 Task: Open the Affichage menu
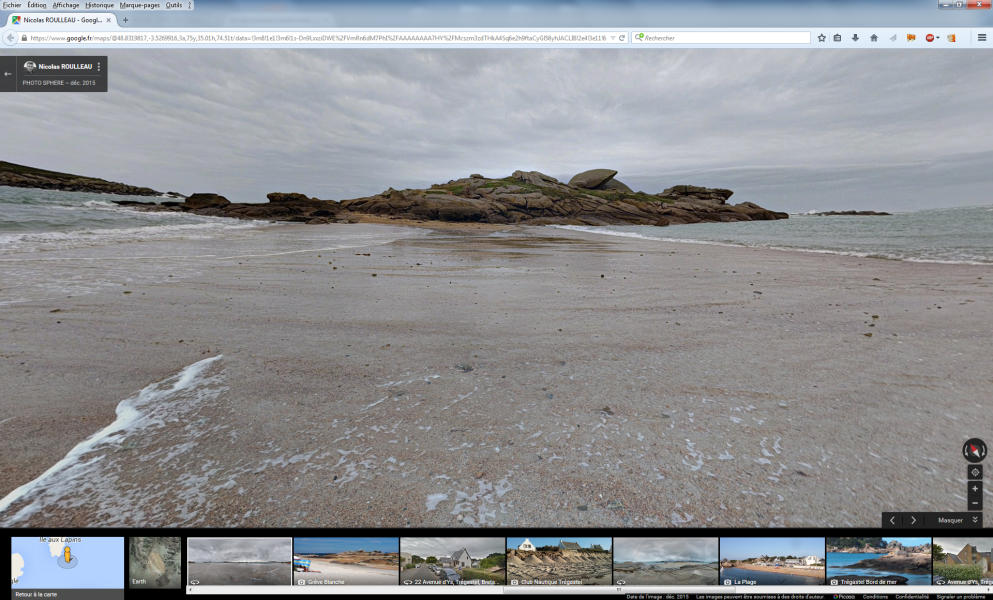point(66,5)
